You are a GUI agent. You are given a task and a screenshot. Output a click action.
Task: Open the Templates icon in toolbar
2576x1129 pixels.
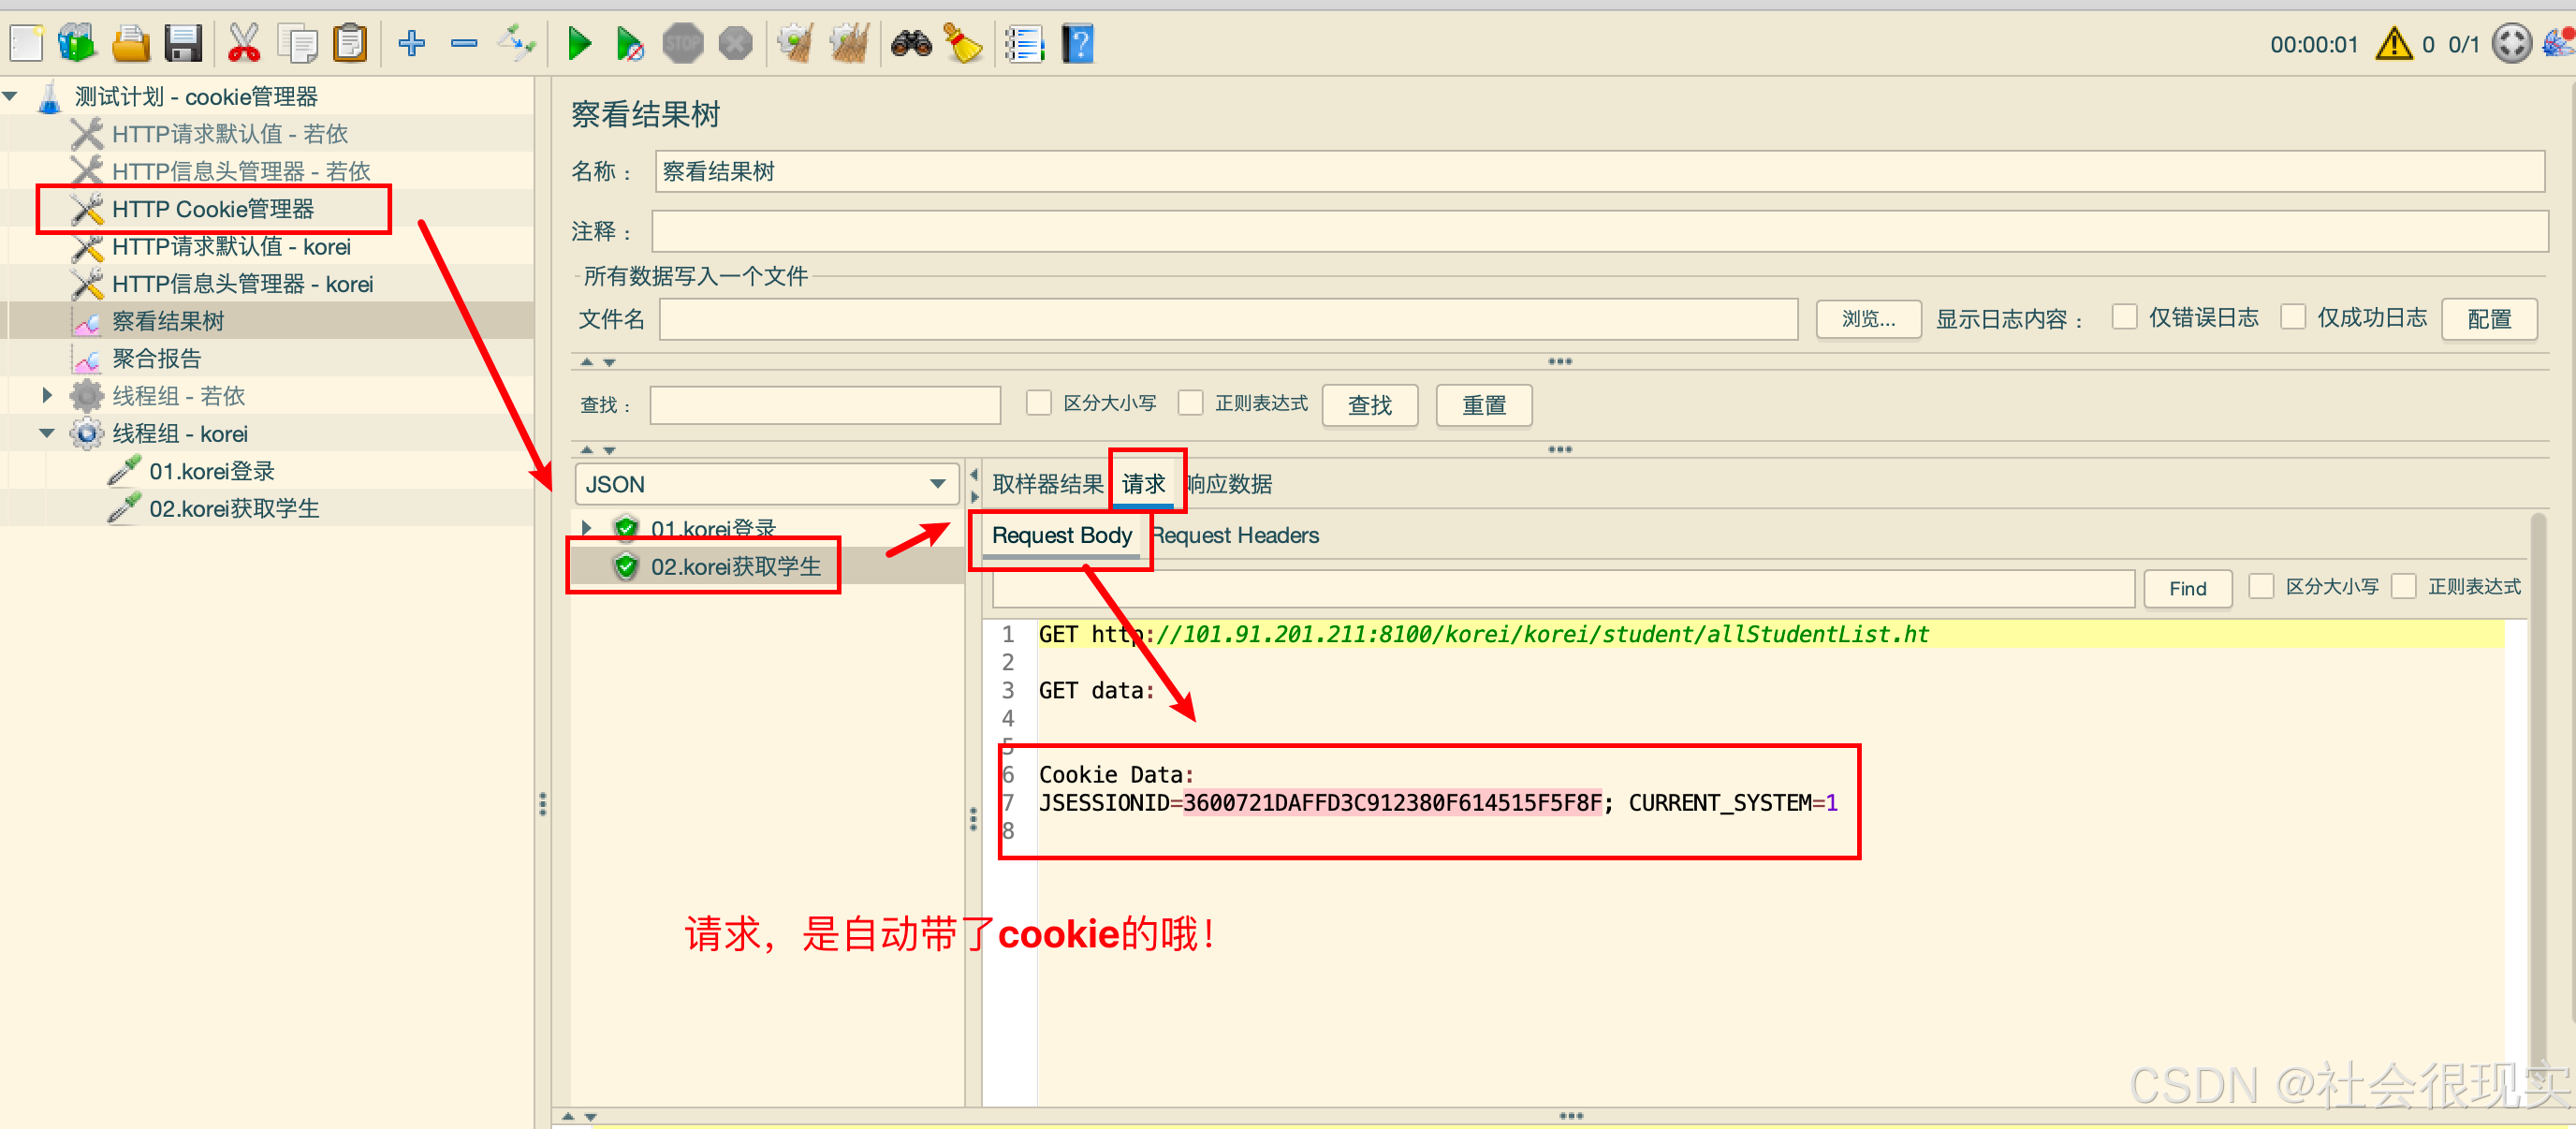click(77, 44)
